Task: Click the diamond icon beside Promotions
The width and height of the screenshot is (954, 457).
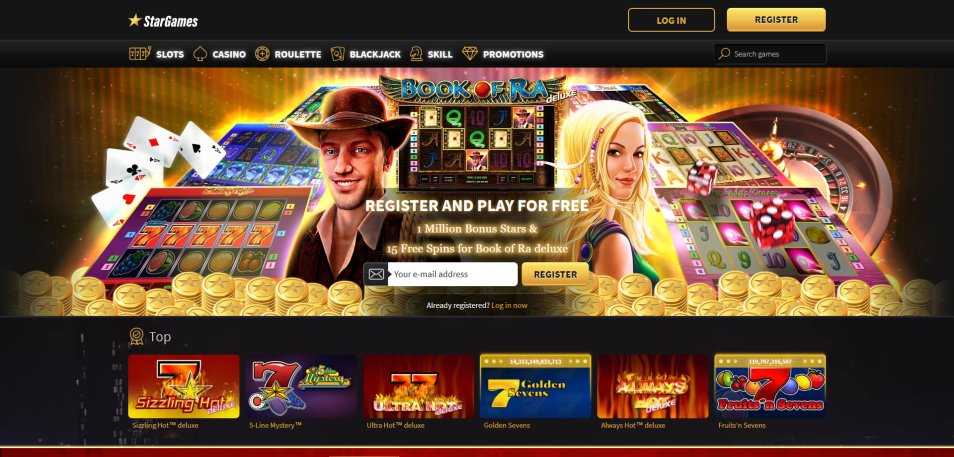Action: coord(470,54)
